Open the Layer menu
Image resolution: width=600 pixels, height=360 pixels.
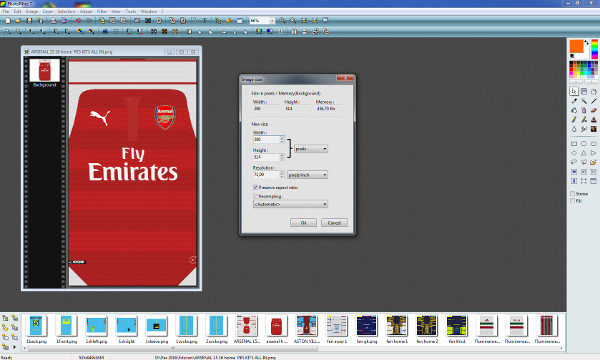(47, 11)
